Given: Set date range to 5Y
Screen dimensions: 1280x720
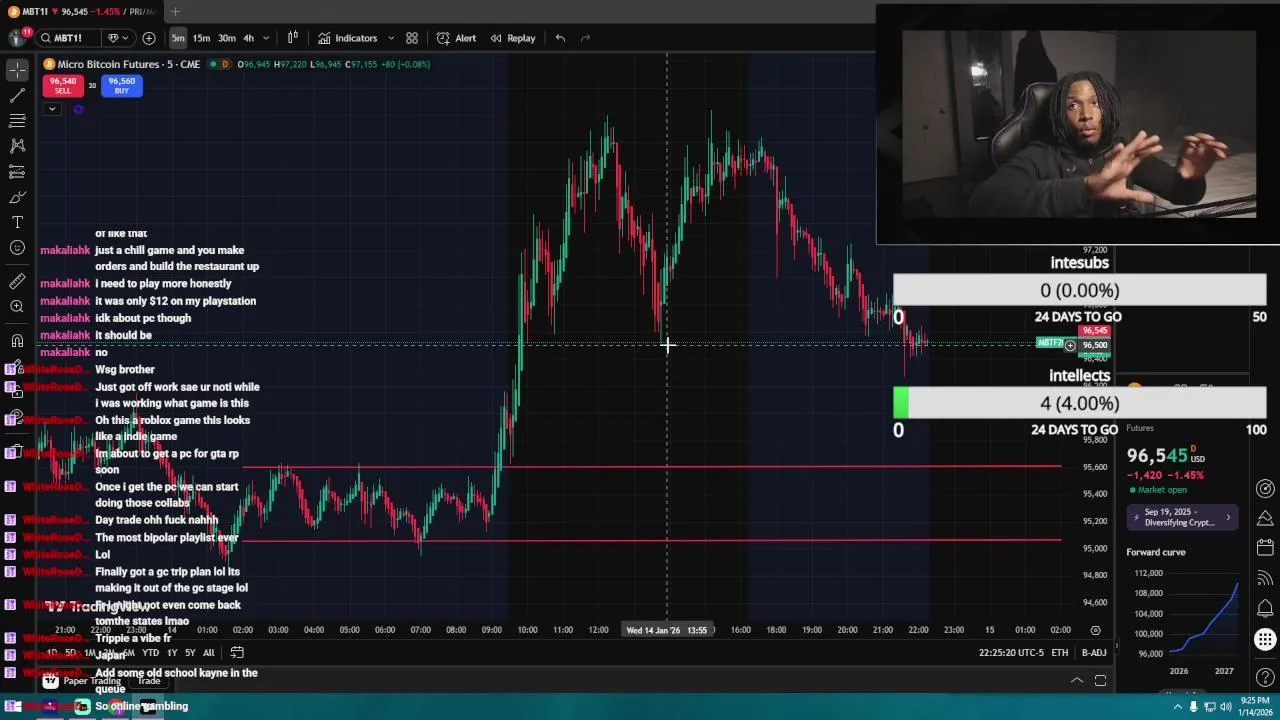Looking at the screenshot, I should pyautogui.click(x=190, y=653).
